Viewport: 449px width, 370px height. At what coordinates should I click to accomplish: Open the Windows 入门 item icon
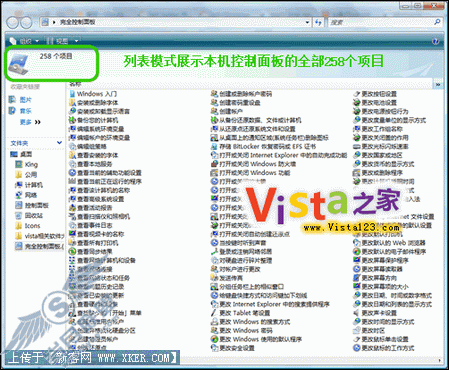tap(72, 94)
